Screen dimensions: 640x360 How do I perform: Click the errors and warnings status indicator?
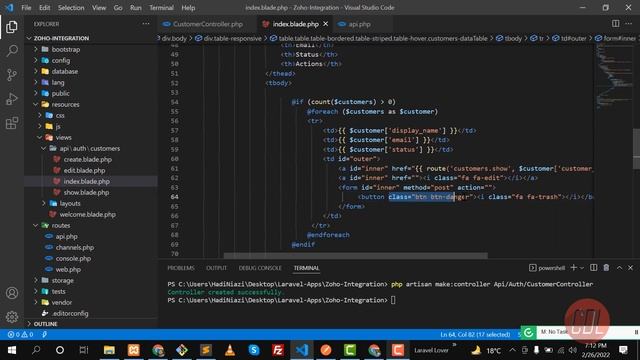point(20,334)
